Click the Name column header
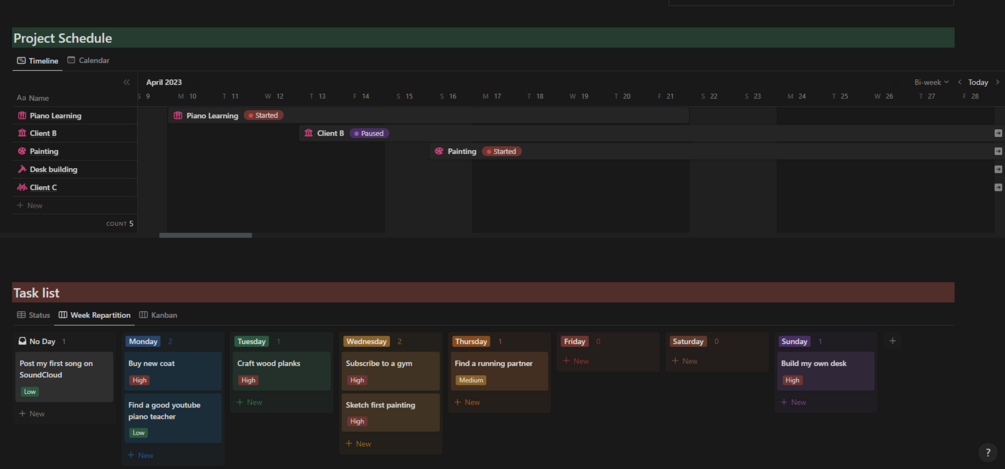 pyautogui.click(x=33, y=98)
